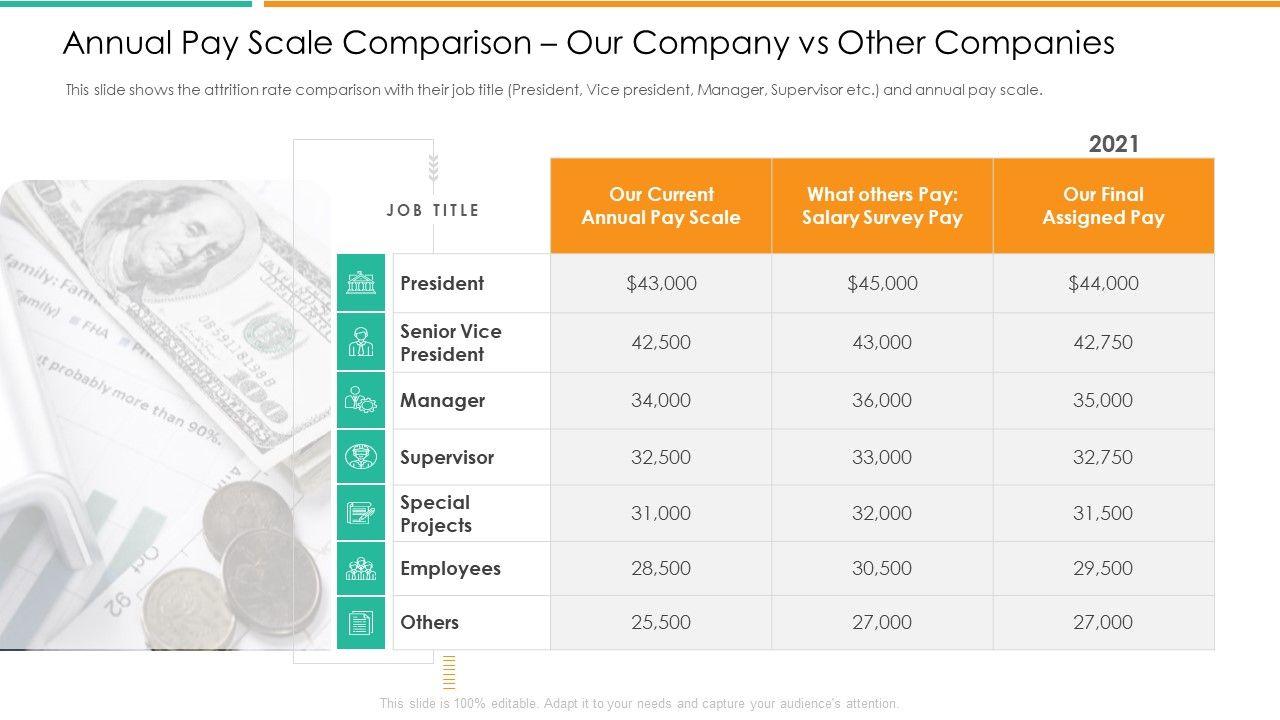Select the Employees group icon

click(x=361, y=569)
